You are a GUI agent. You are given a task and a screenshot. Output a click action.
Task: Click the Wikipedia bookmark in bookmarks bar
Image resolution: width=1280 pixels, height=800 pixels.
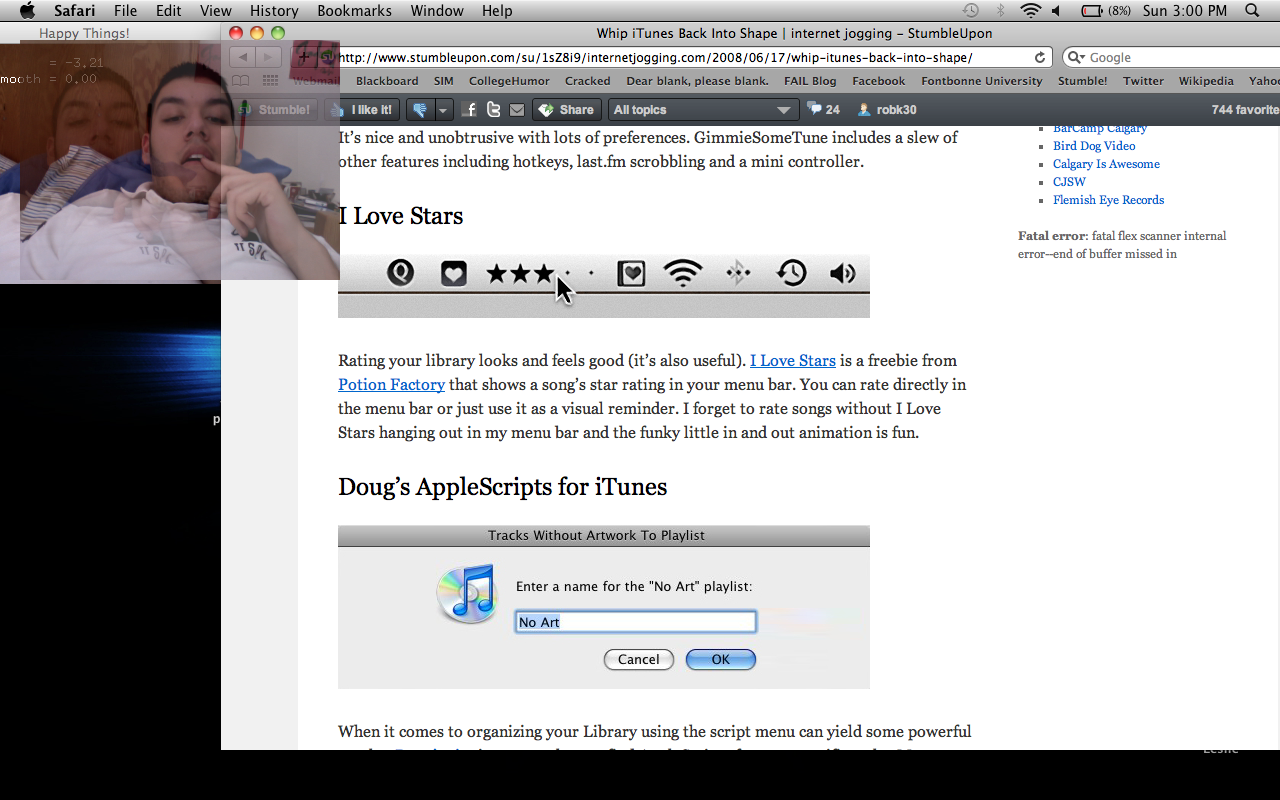coord(1205,81)
